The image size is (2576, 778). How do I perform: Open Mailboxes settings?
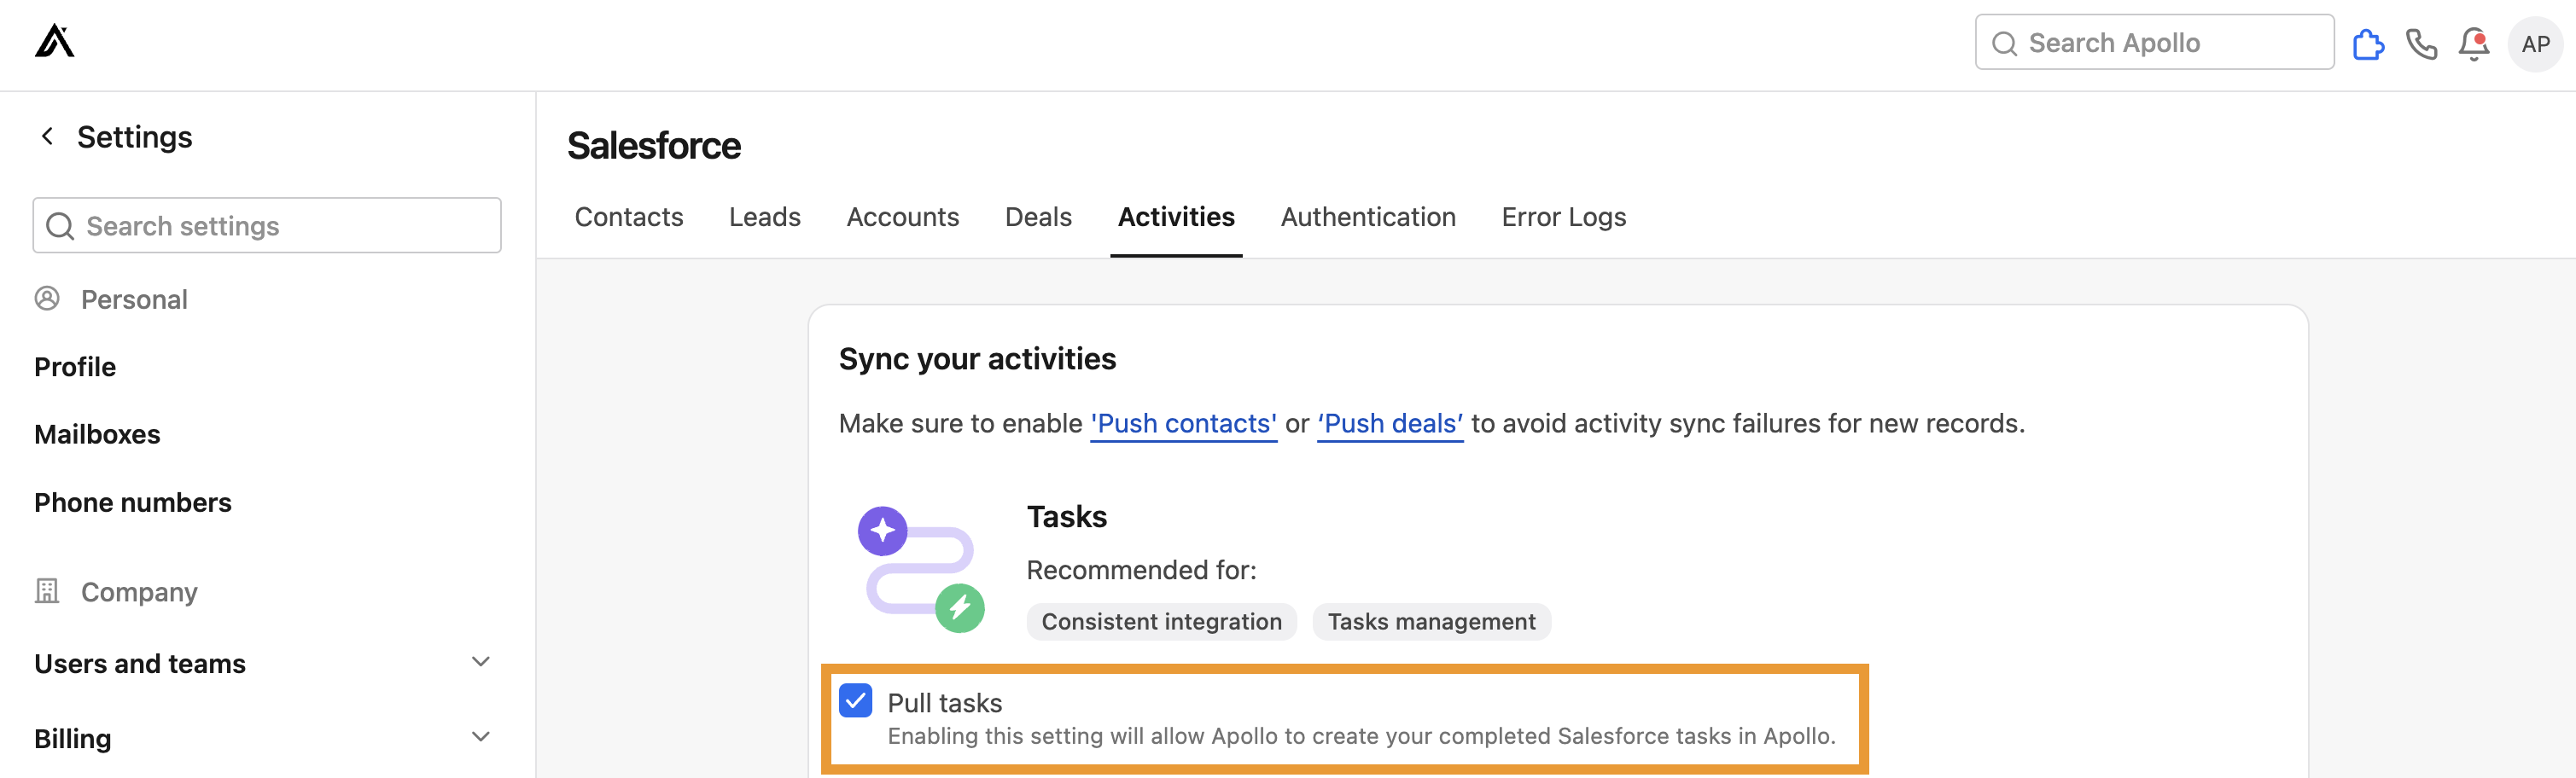pos(97,434)
